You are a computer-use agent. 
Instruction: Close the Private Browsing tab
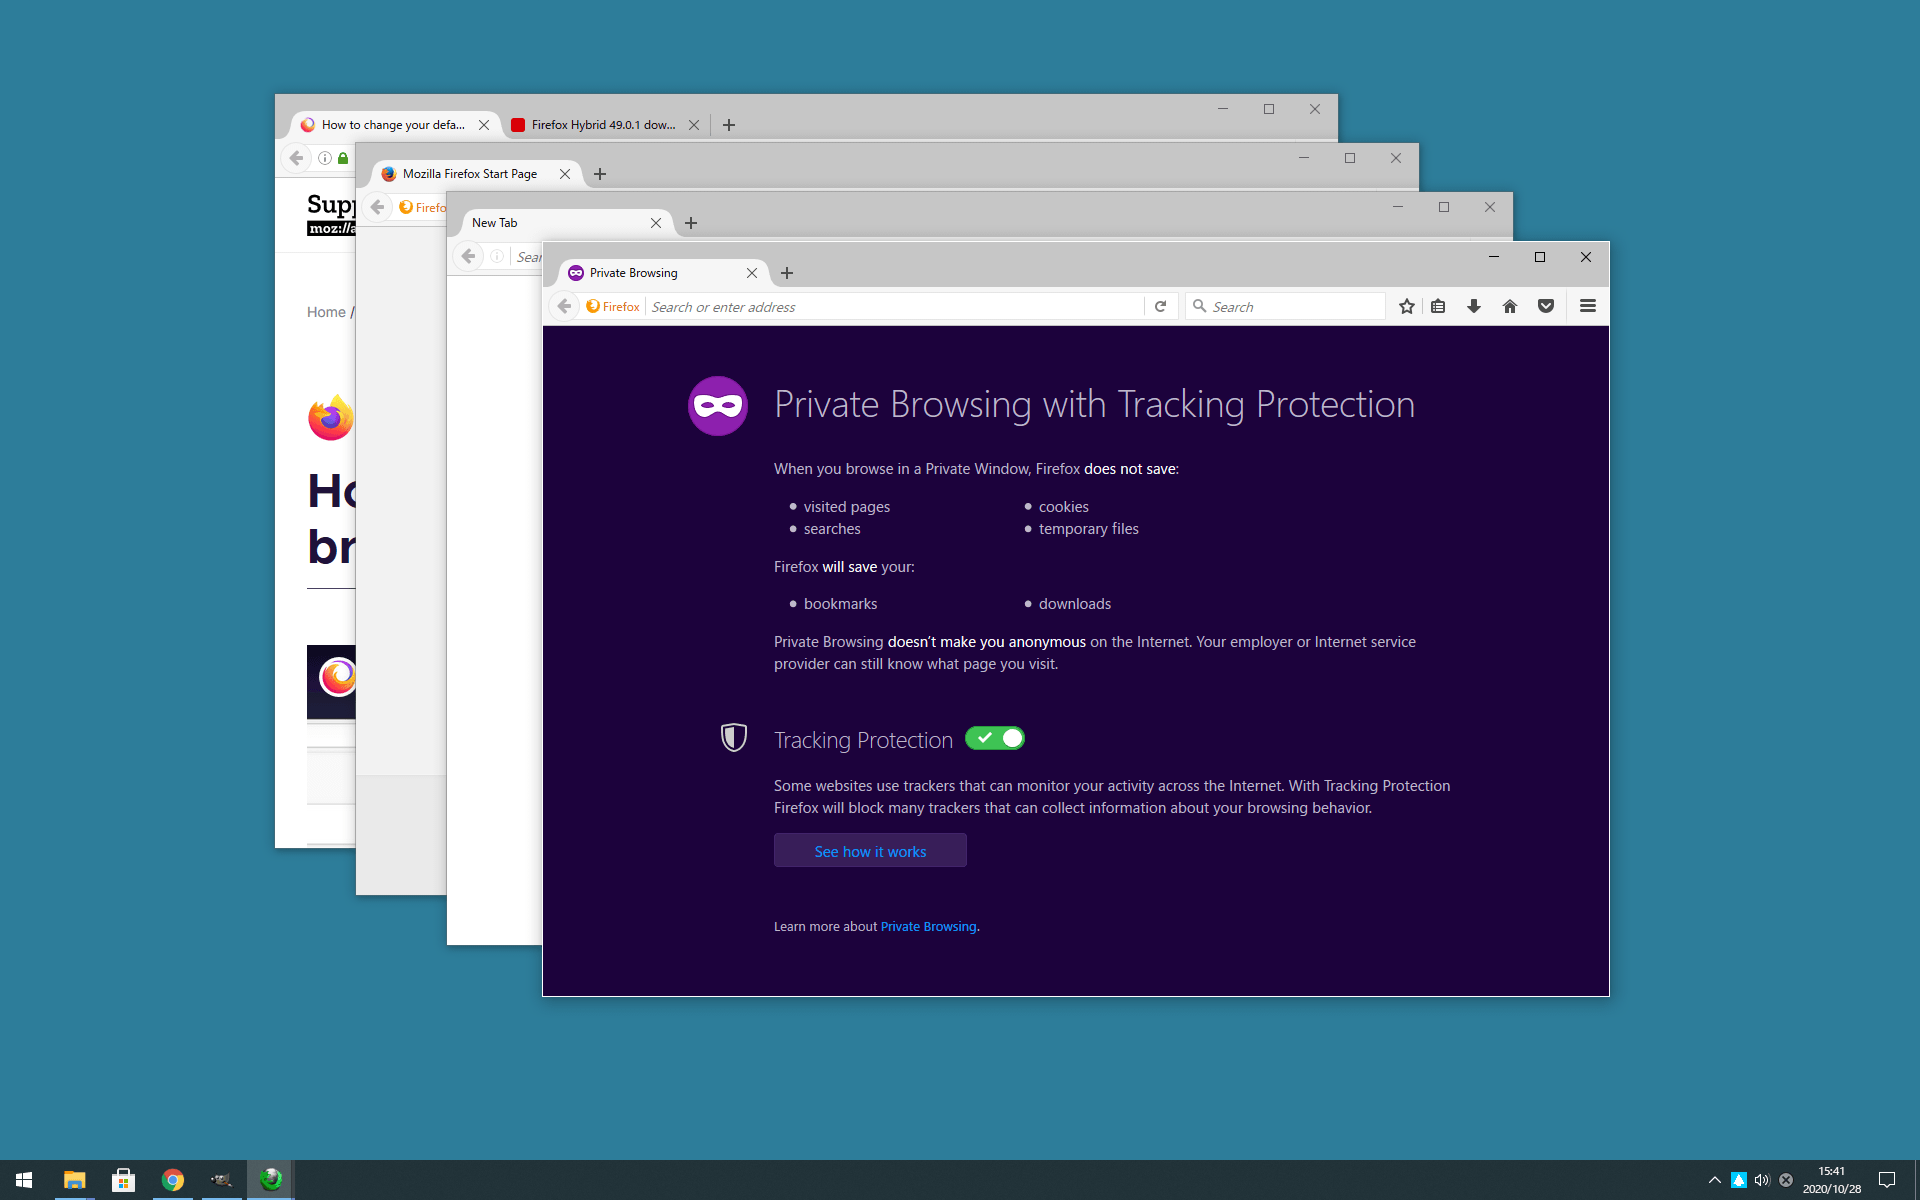tap(752, 273)
